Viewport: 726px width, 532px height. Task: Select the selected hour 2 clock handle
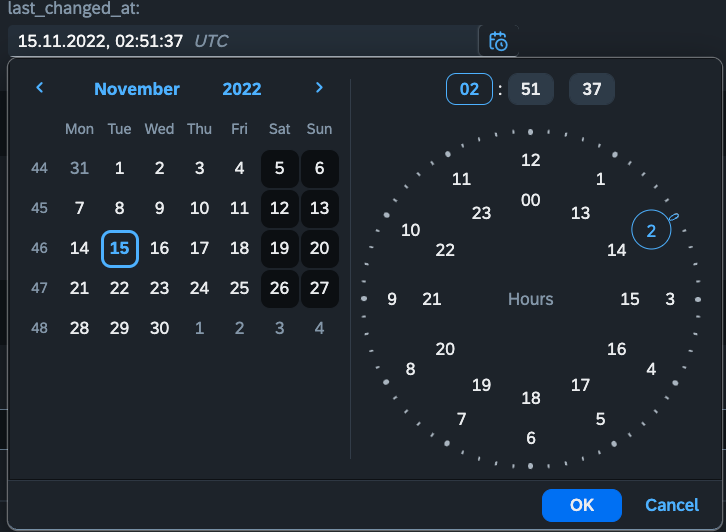651,230
